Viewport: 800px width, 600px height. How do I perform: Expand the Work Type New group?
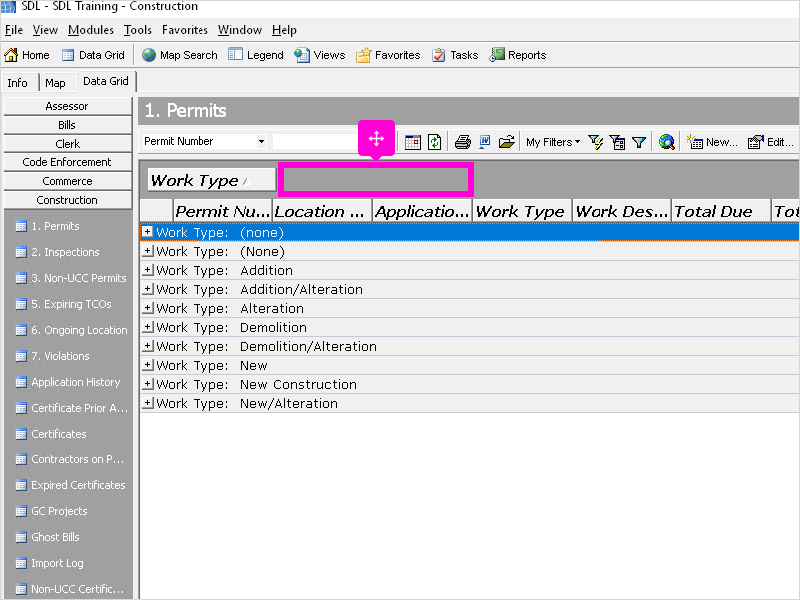(147, 365)
